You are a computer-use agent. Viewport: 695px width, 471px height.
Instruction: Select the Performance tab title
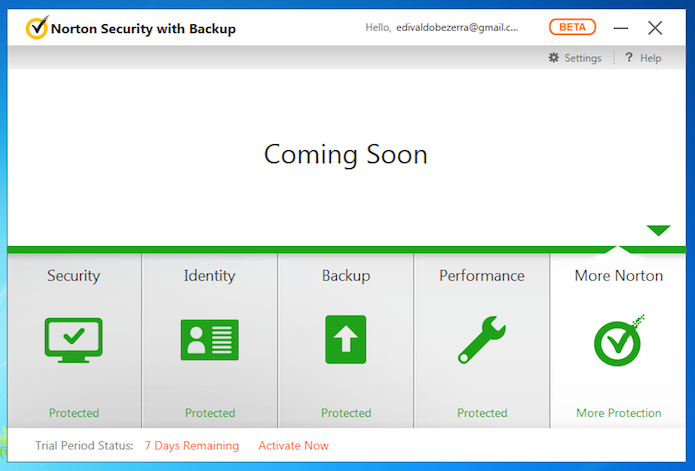coord(482,276)
